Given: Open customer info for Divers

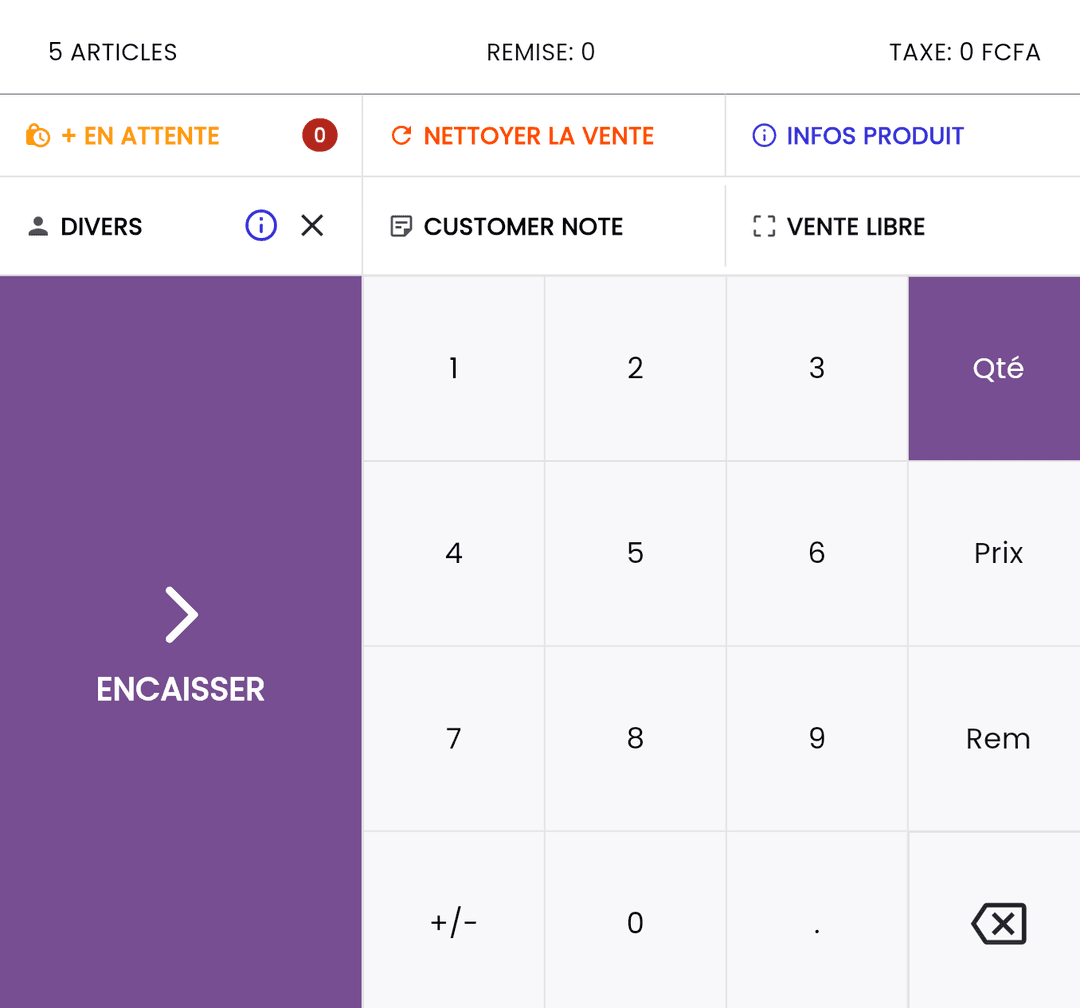Looking at the screenshot, I should point(261,226).
